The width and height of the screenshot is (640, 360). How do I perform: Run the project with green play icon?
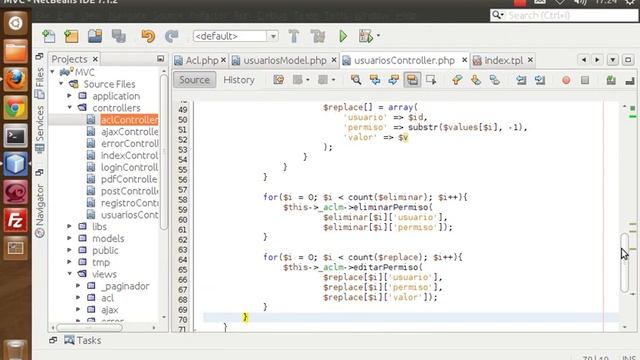(343, 36)
